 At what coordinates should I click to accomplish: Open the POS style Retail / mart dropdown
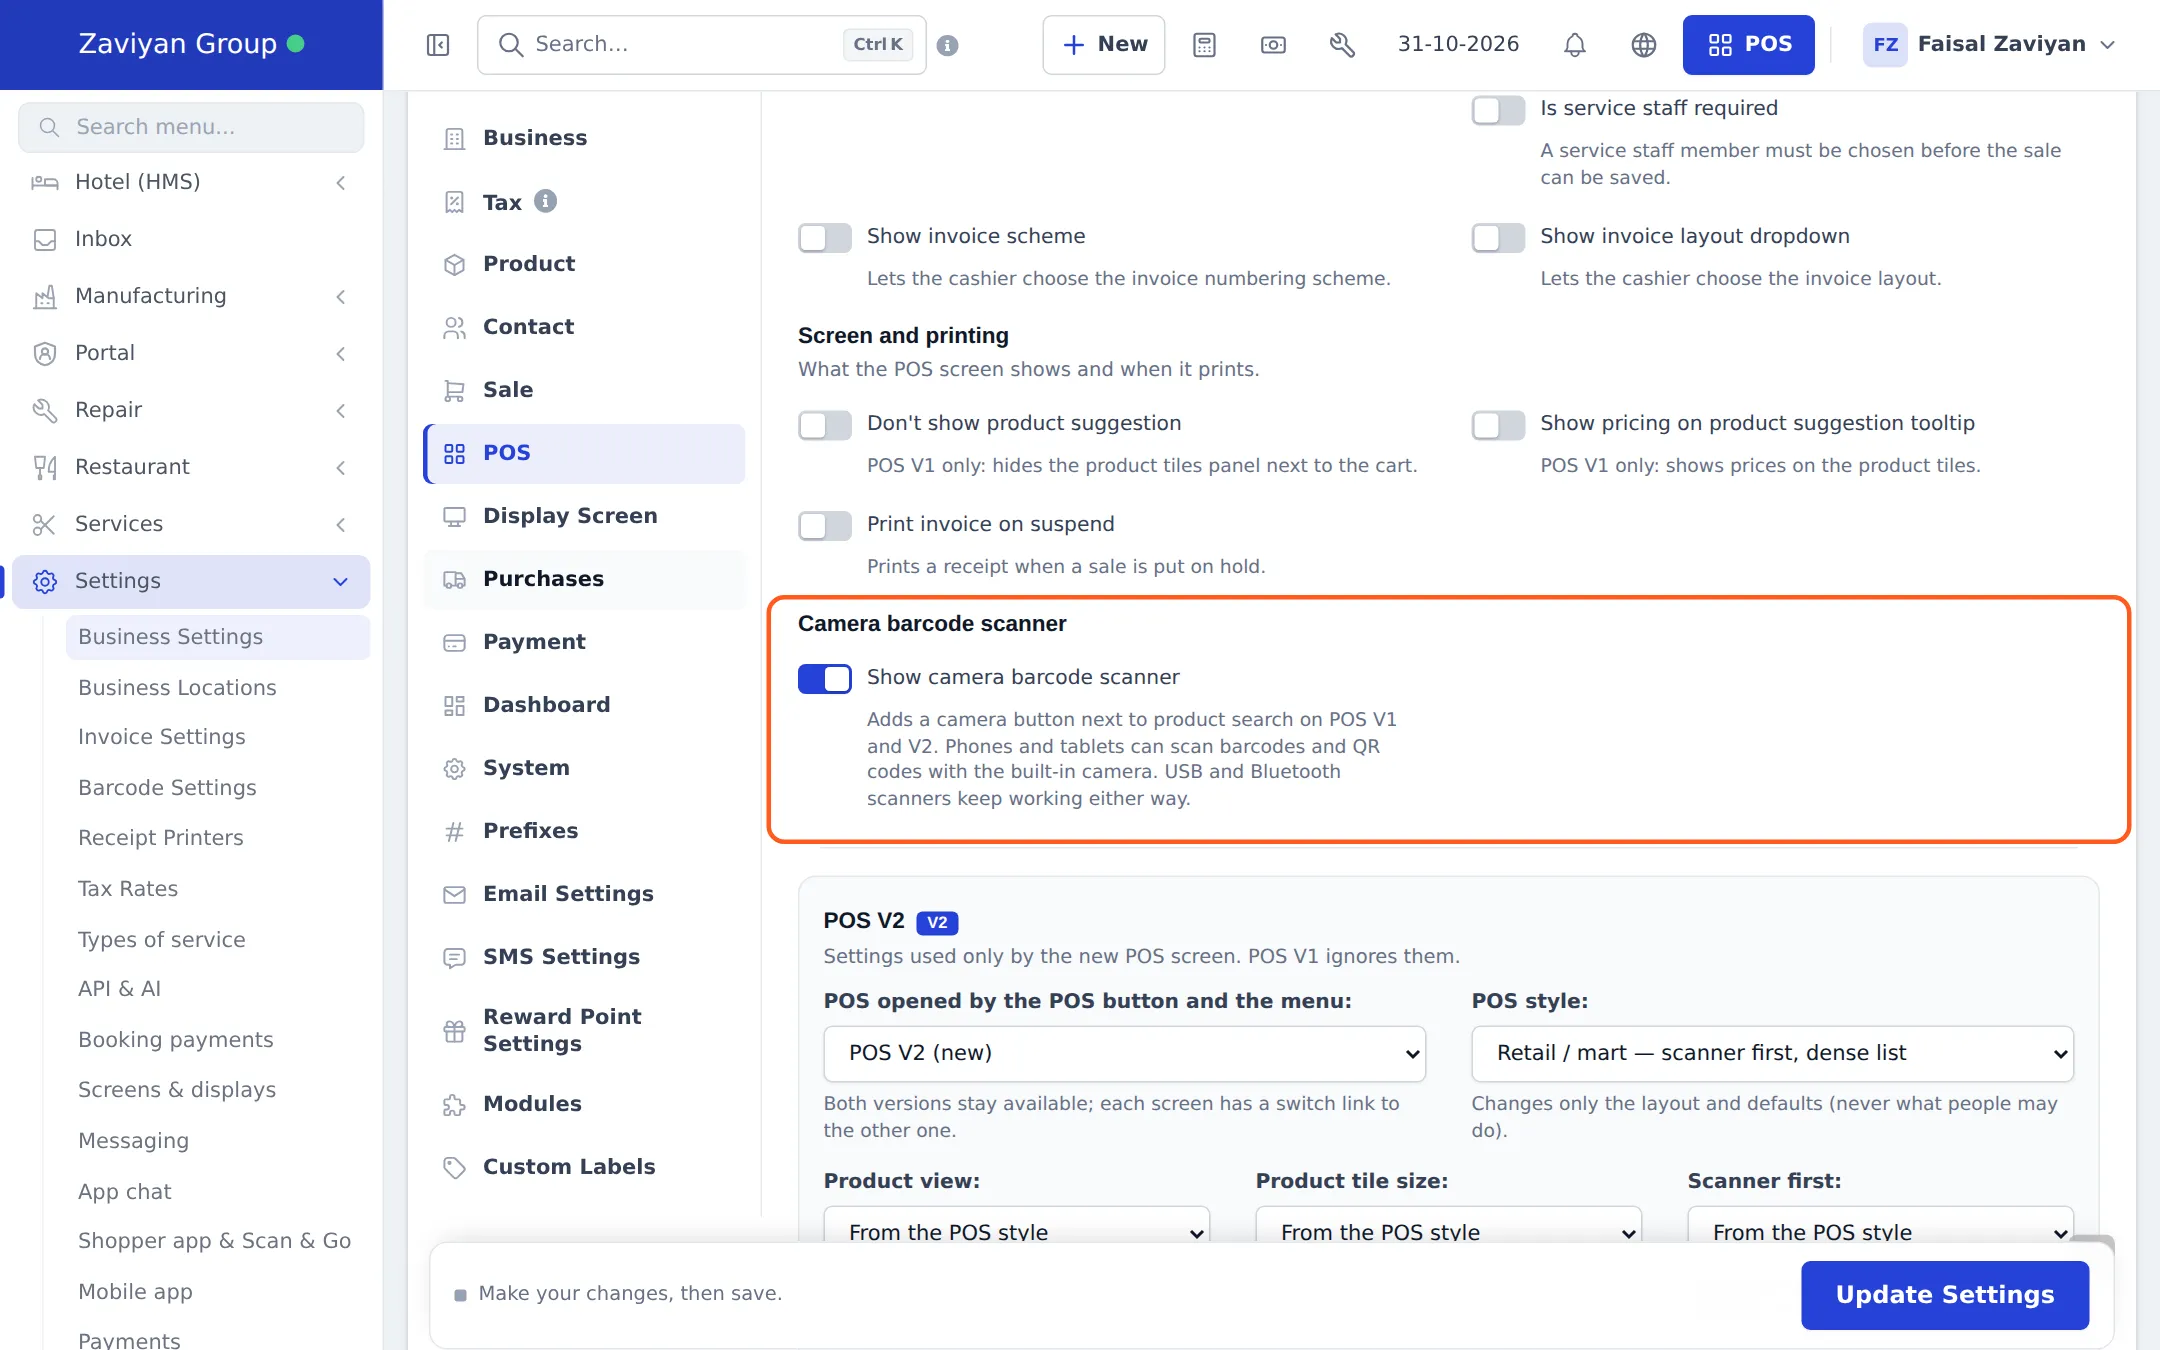point(1772,1053)
